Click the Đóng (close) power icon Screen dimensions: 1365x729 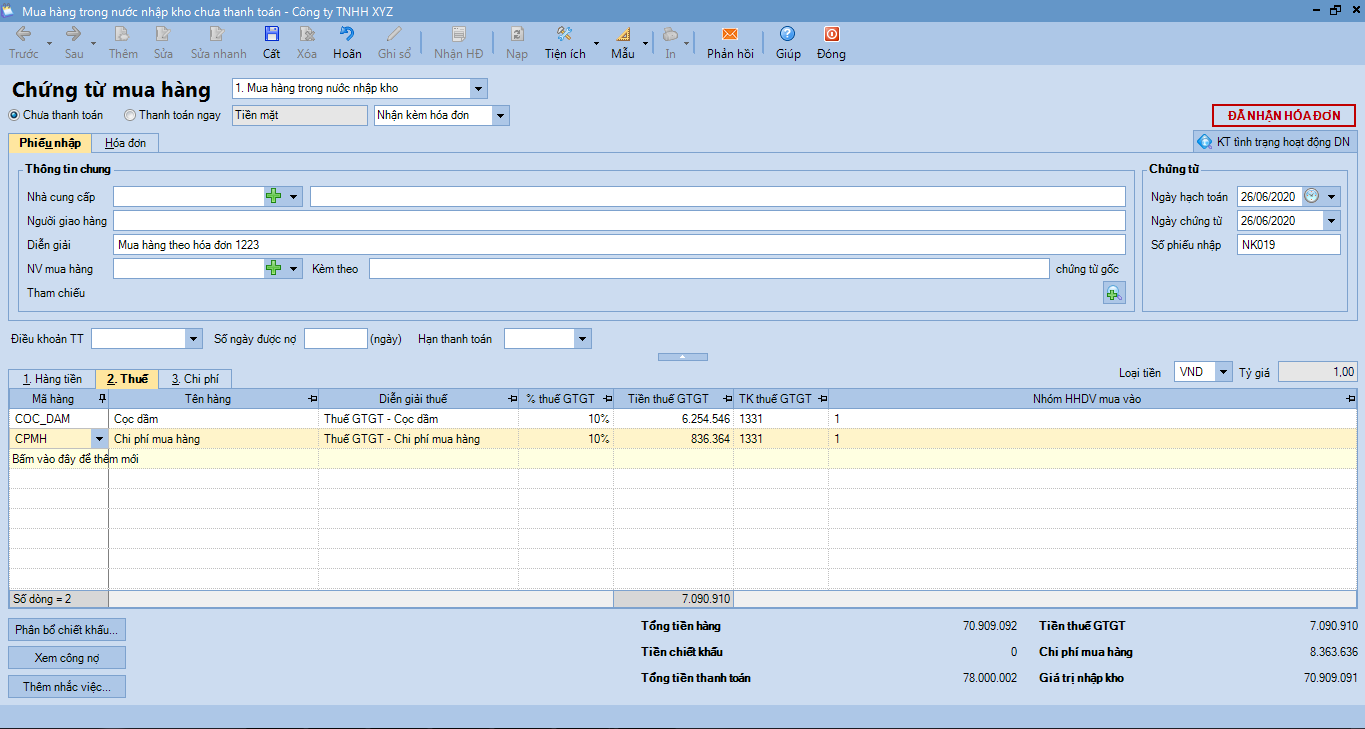[831, 34]
